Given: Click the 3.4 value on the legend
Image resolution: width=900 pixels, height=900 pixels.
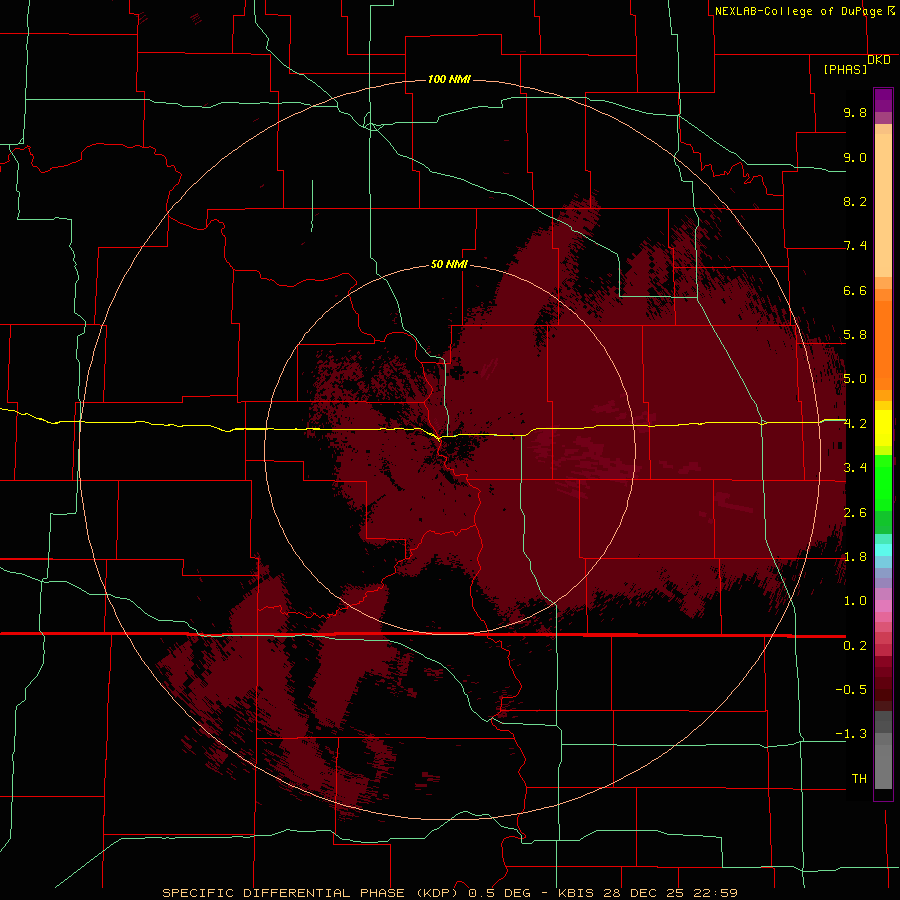Looking at the screenshot, I should (855, 468).
